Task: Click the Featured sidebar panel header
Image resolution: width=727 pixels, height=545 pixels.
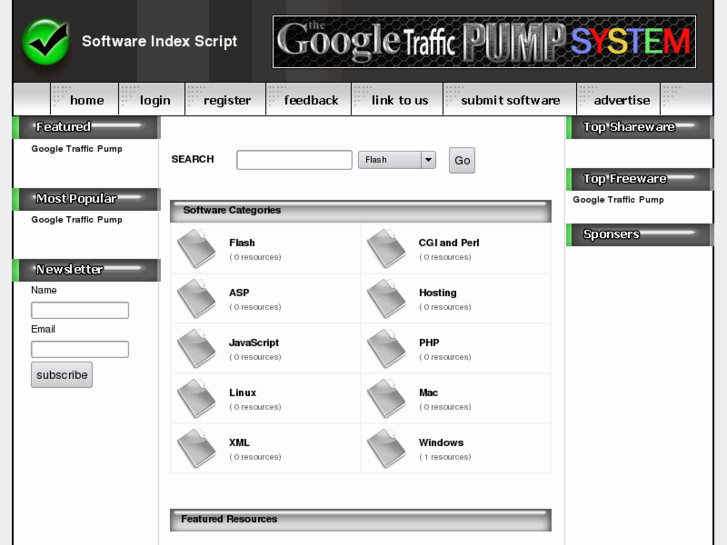Action: (x=86, y=128)
